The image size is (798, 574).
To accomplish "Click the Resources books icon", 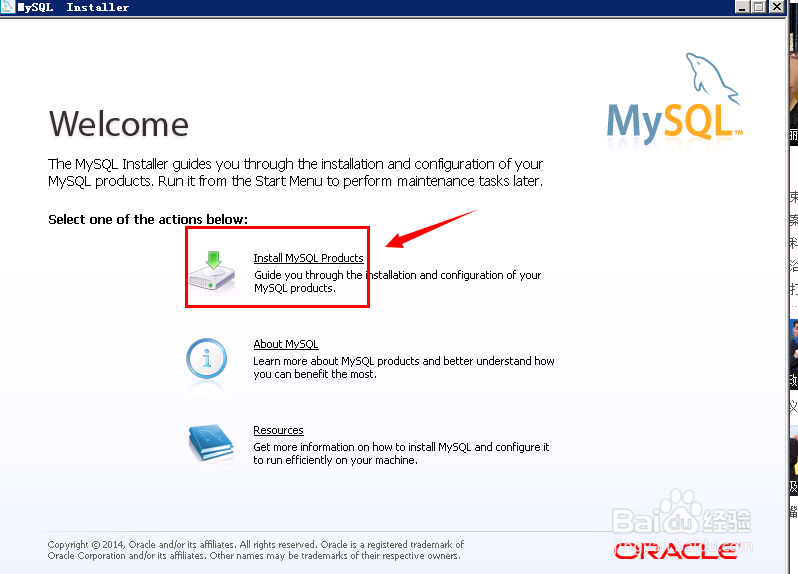I will 211,443.
